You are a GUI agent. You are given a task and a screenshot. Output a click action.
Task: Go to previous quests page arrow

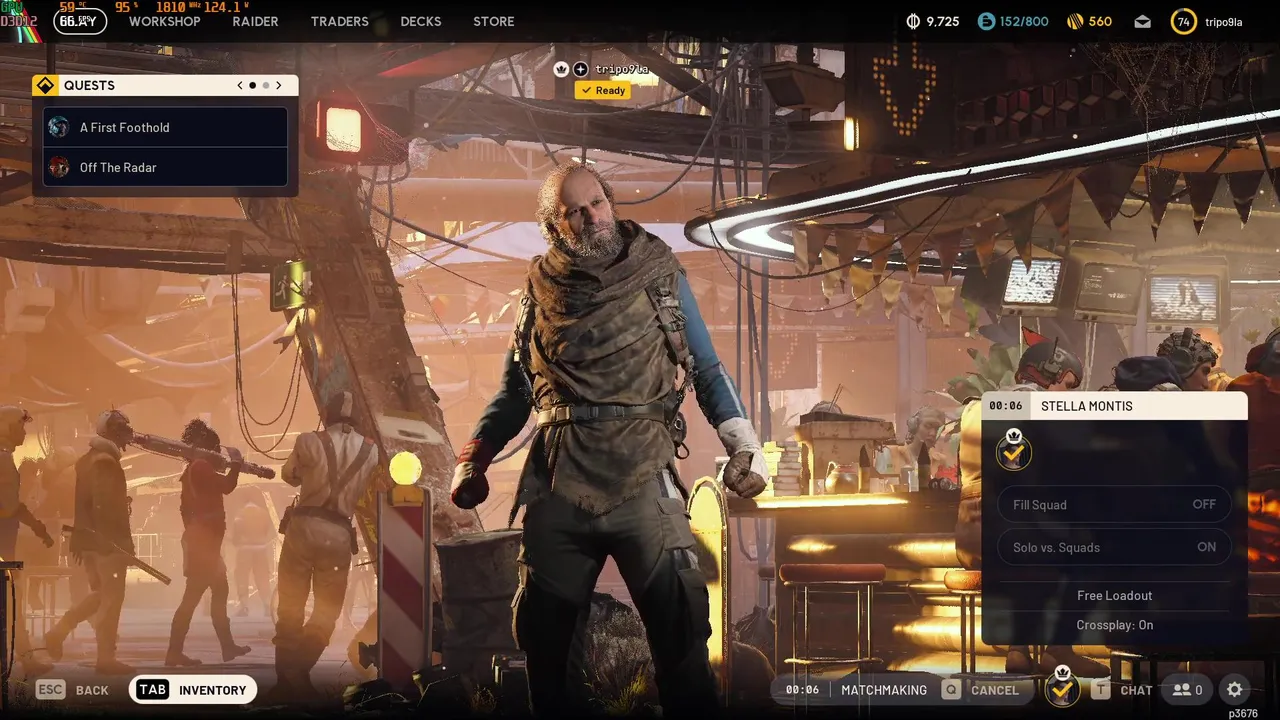(x=240, y=86)
